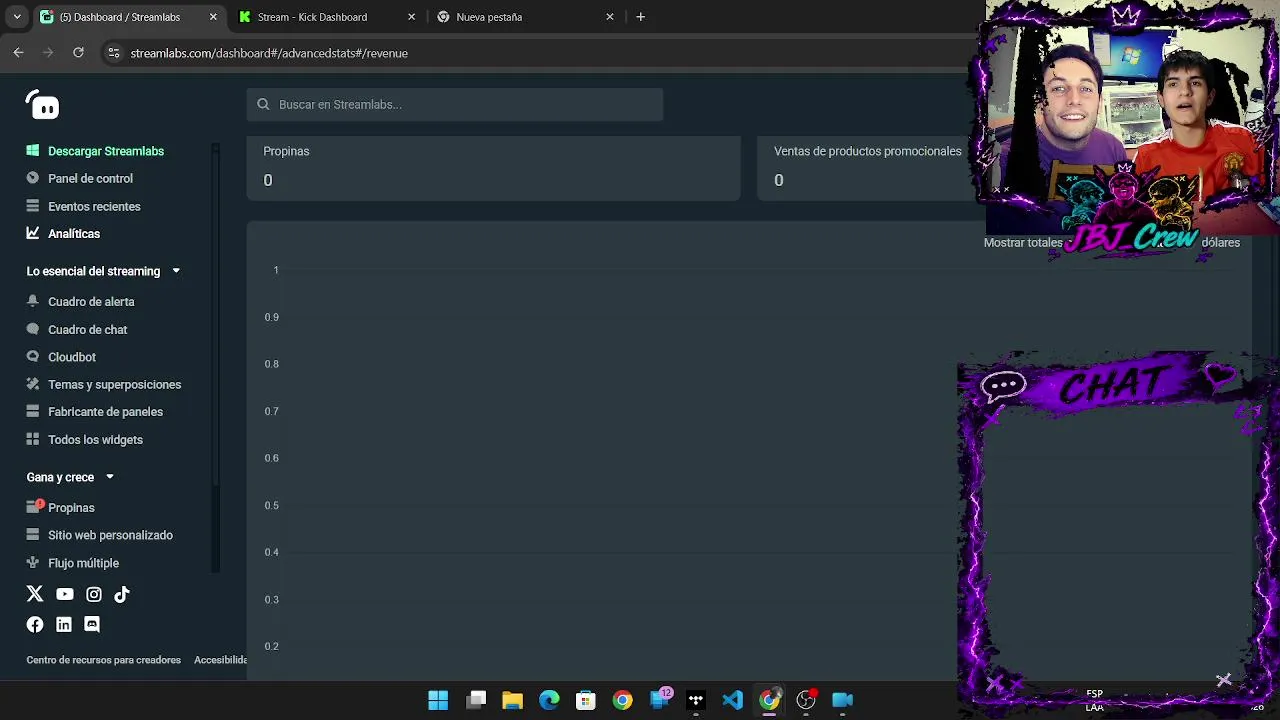Open Microsoft Edge from taskbar

tap(549, 700)
